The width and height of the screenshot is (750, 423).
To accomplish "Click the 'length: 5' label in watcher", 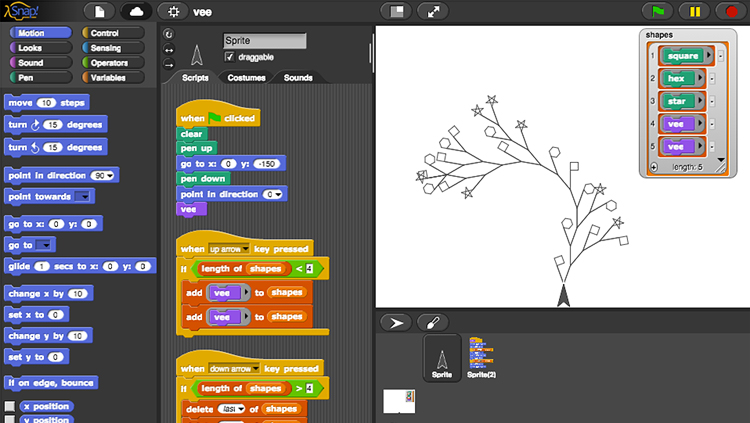I will point(687,167).
